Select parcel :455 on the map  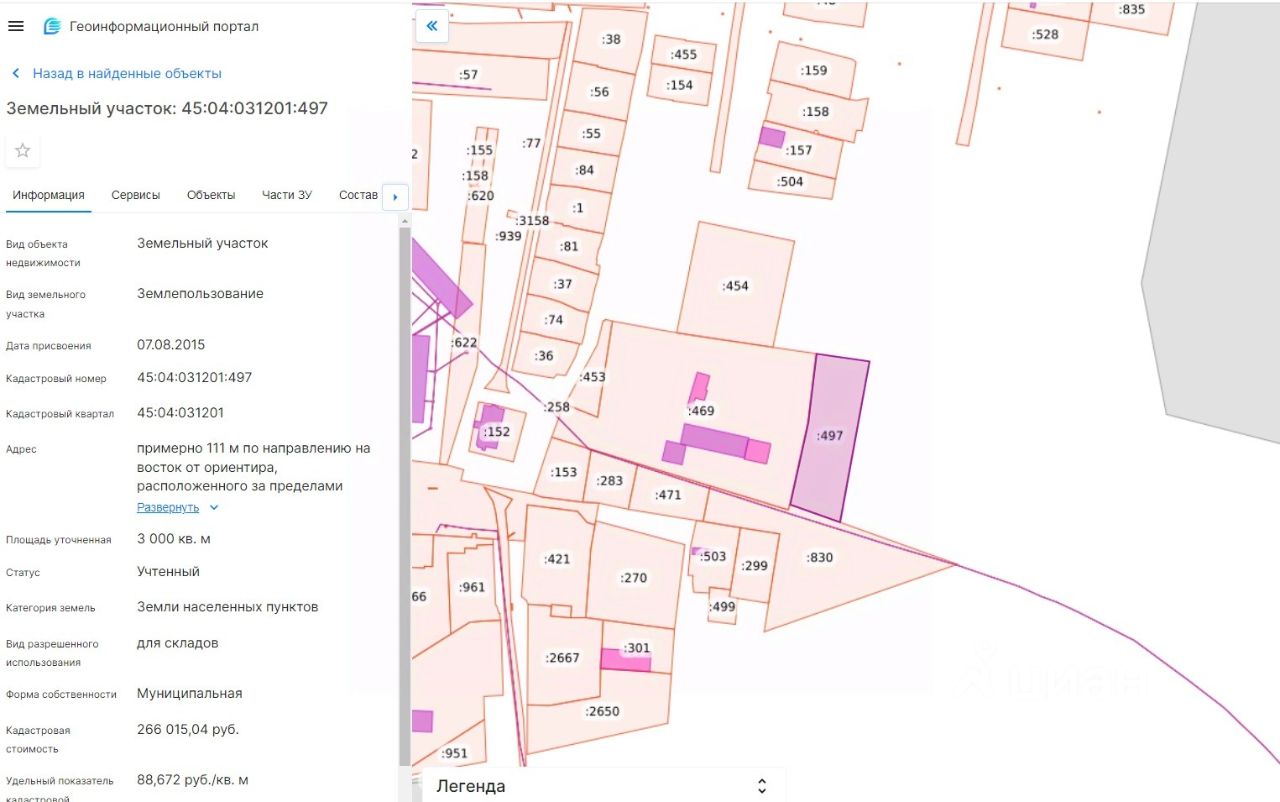(683, 55)
